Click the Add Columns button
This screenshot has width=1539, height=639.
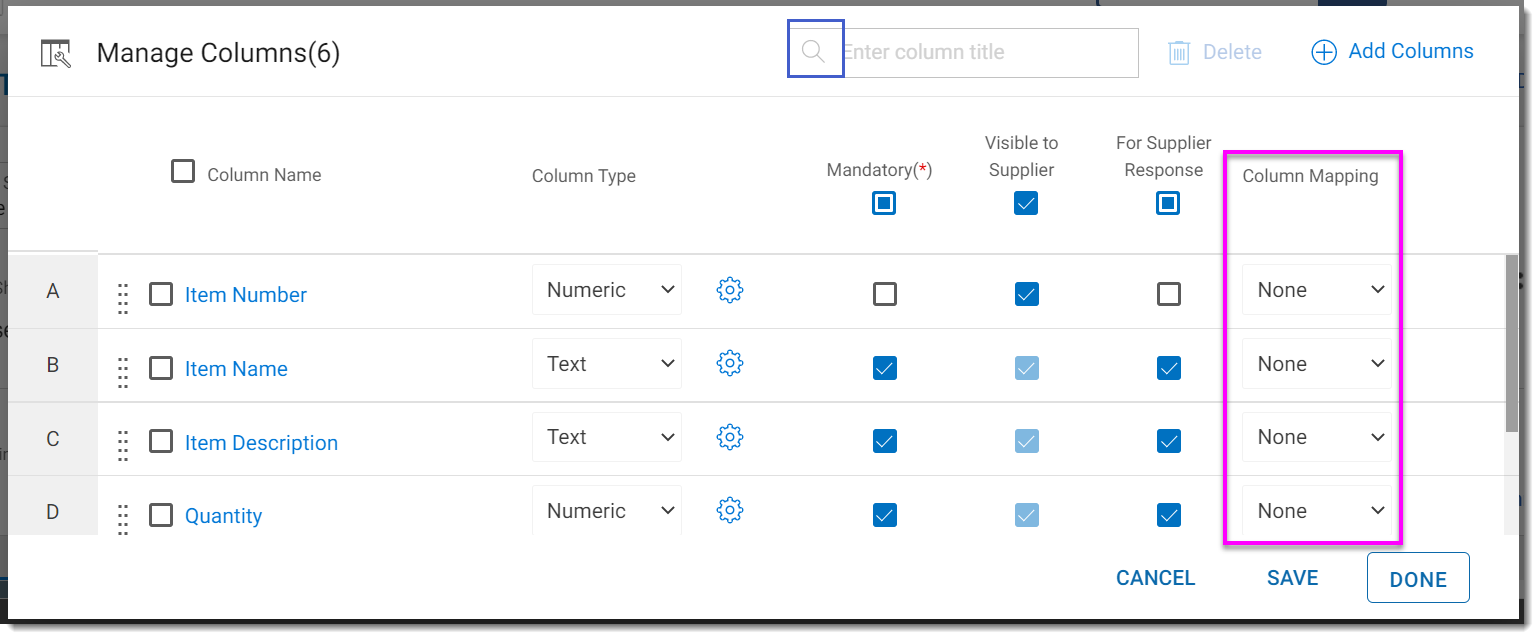tap(1392, 52)
